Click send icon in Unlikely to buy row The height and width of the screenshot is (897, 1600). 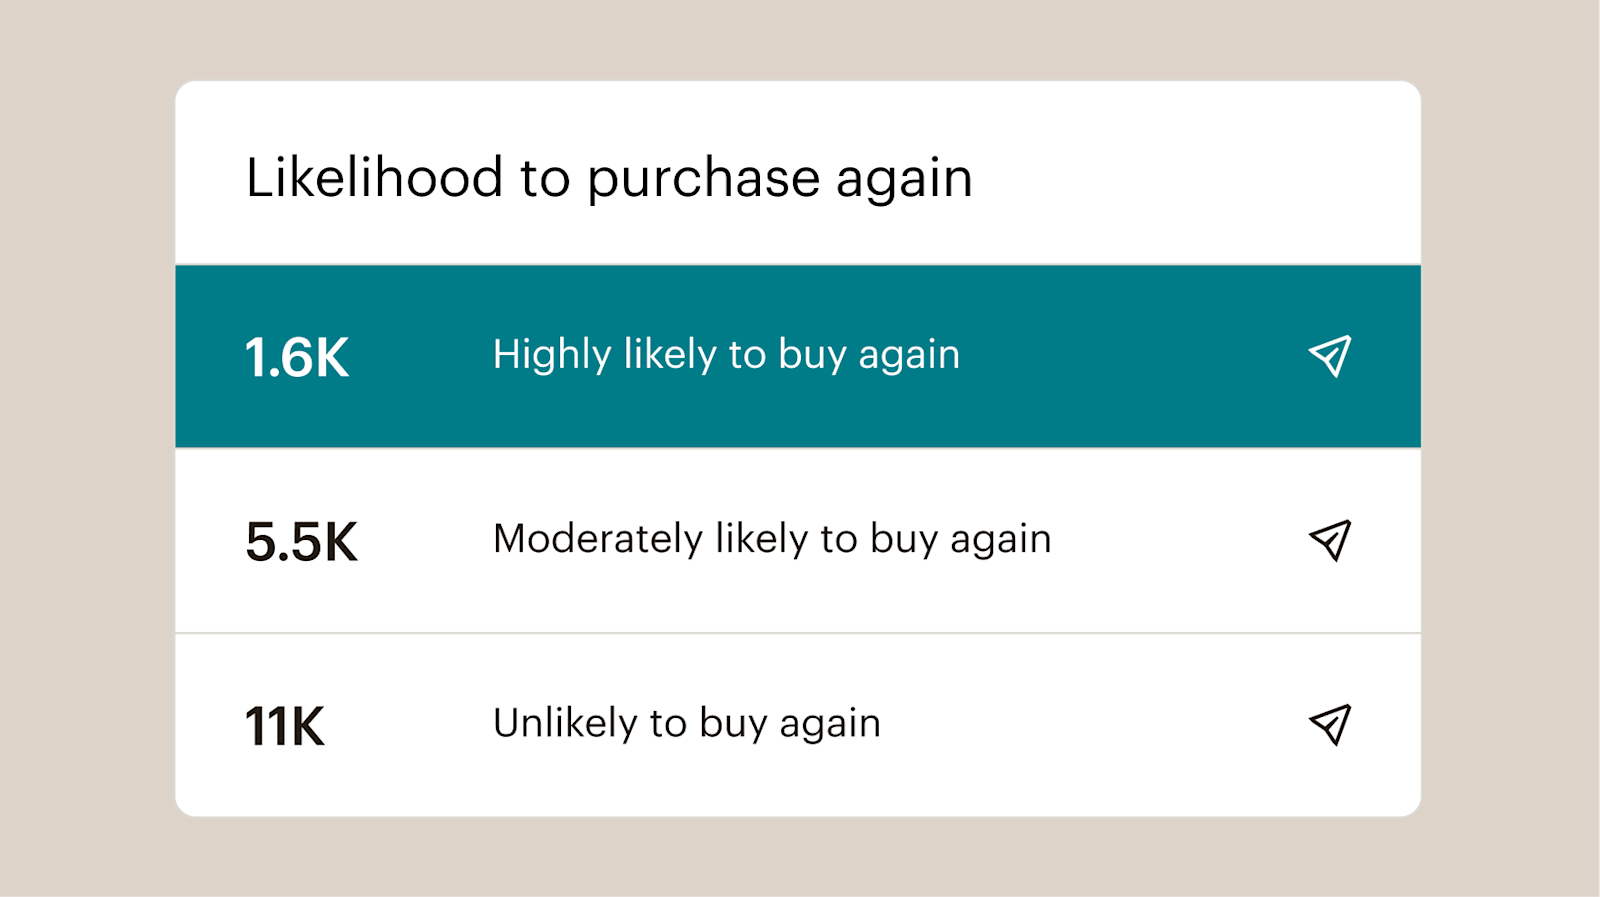pyautogui.click(x=1330, y=725)
